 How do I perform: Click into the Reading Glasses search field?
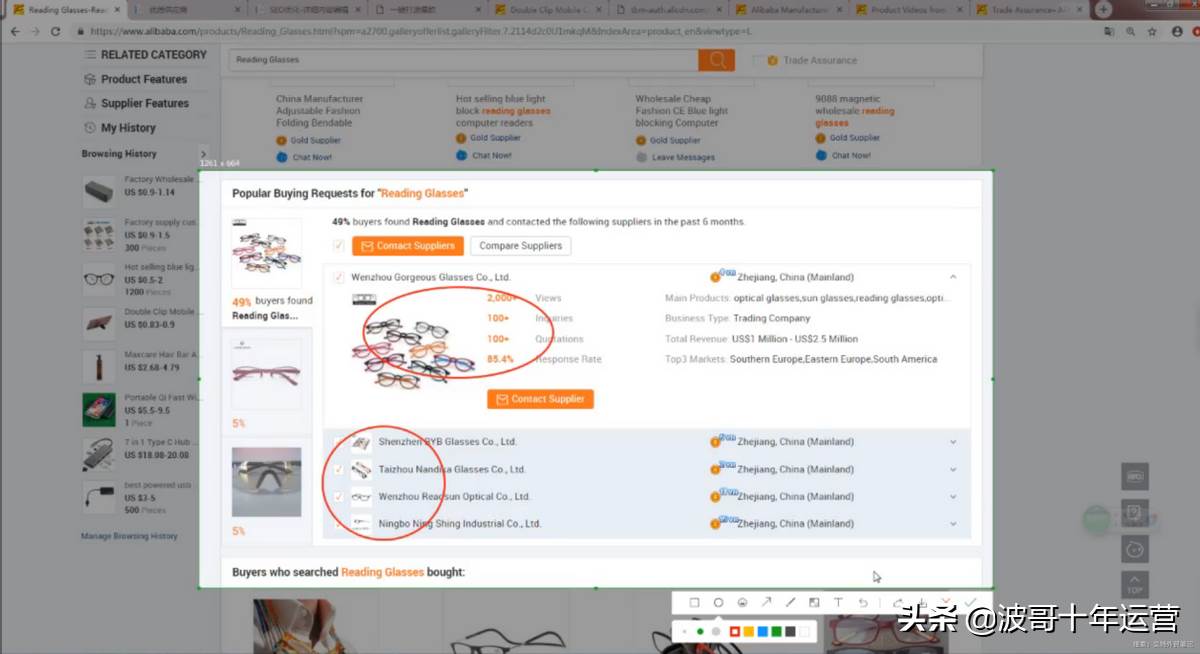point(463,60)
